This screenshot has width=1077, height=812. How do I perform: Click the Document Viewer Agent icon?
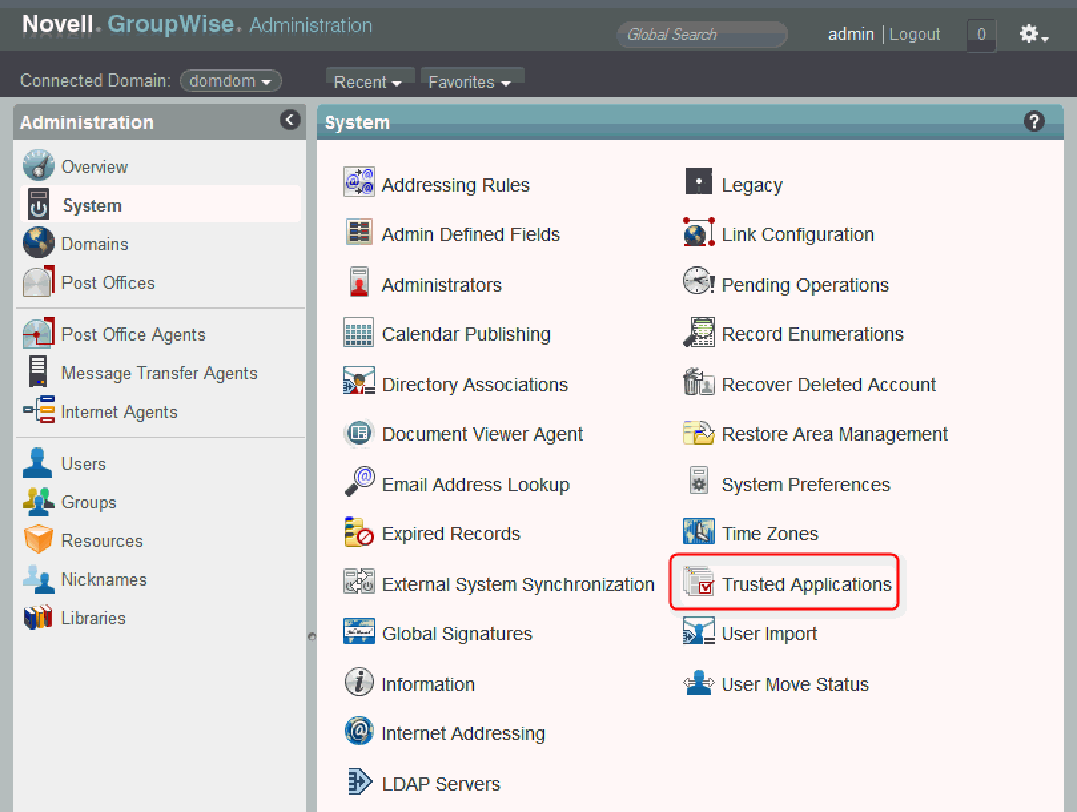(359, 433)
